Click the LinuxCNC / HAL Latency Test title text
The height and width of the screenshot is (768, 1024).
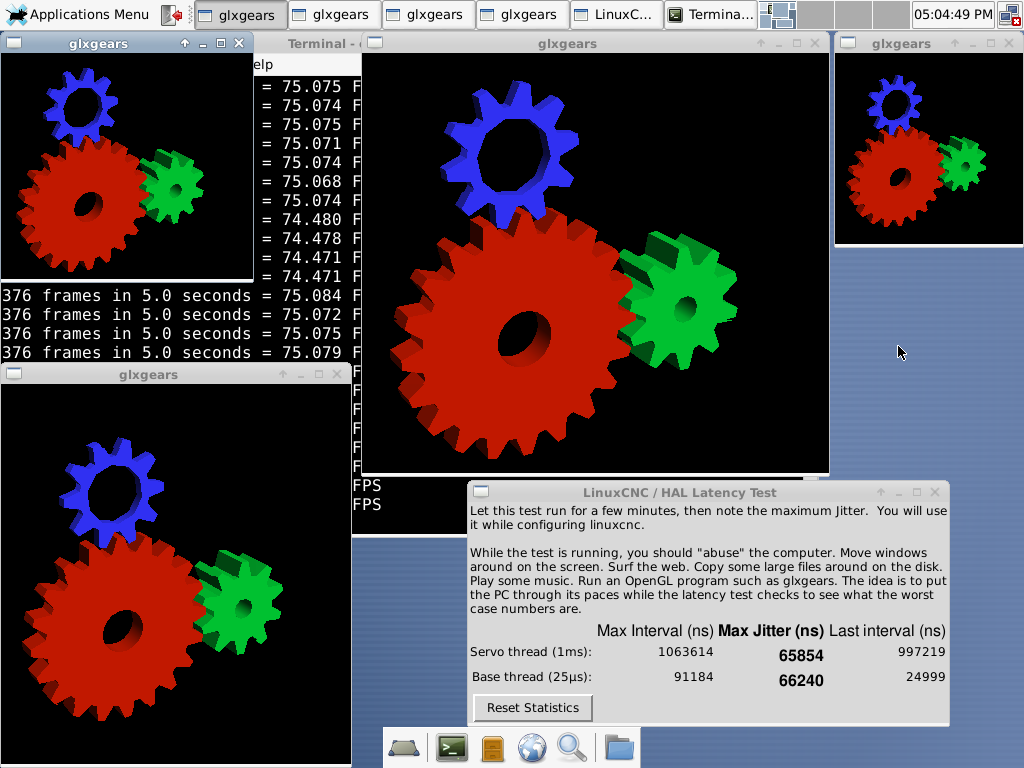coord(679,493)
